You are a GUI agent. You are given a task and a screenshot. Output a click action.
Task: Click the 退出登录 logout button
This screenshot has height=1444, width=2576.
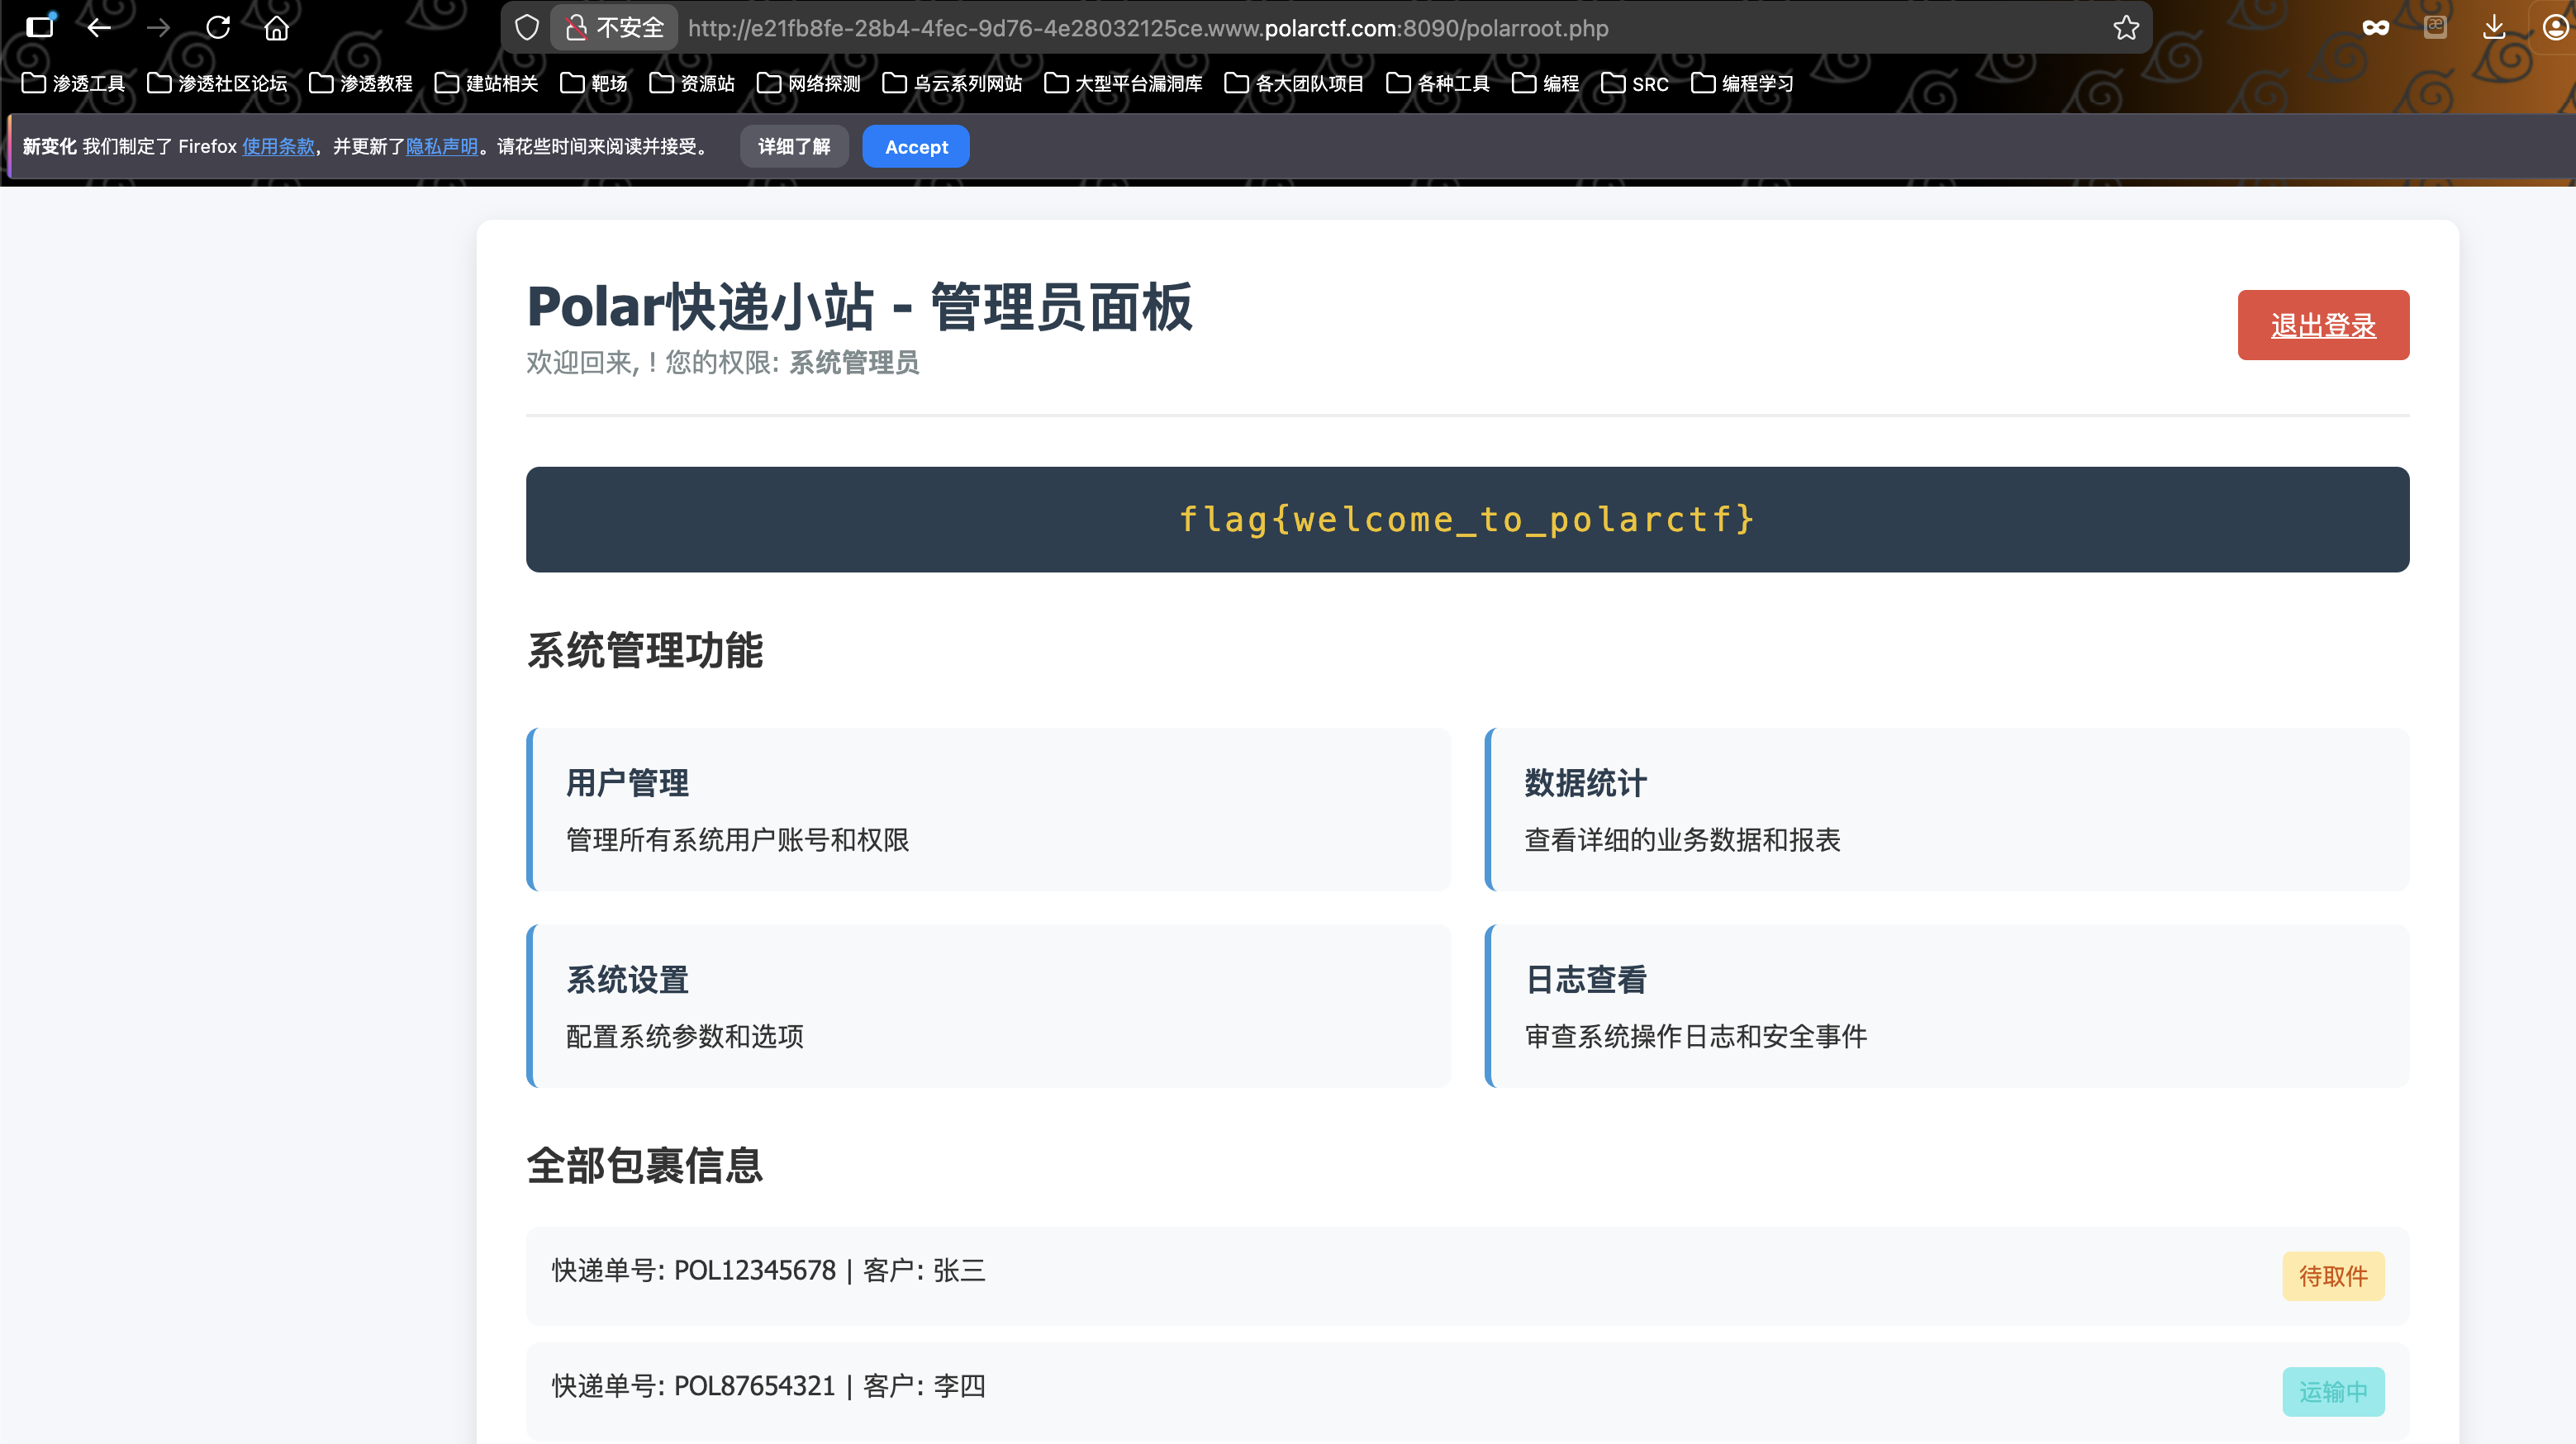(2322, 326)
